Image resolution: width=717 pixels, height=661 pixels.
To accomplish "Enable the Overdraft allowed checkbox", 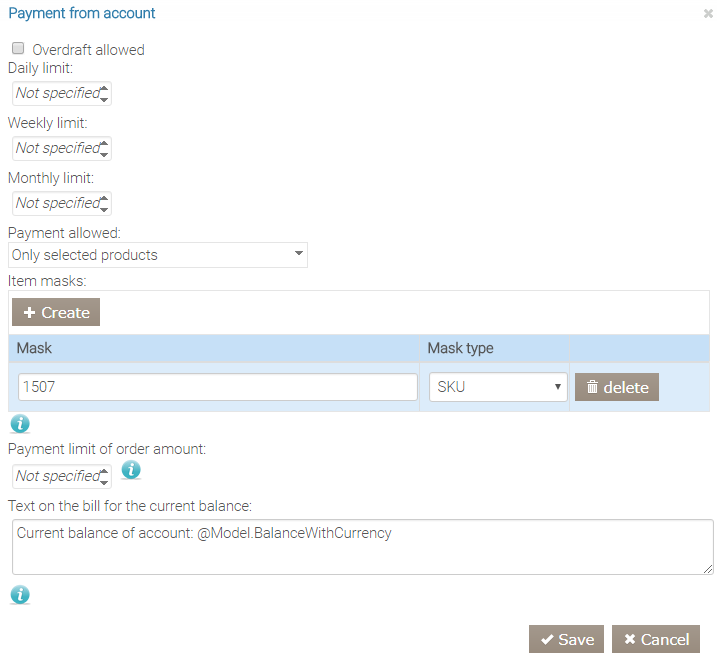I will click(18, 48).
